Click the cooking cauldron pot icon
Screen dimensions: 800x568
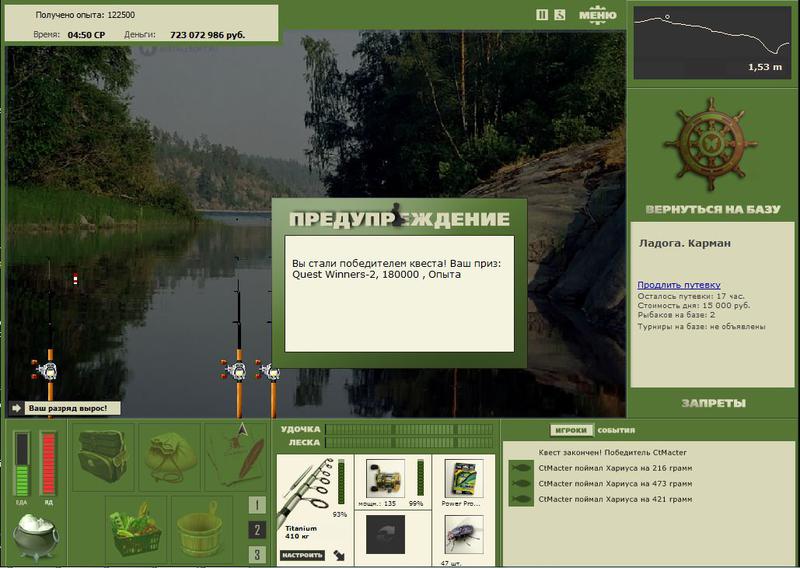[x=35, y=537]
